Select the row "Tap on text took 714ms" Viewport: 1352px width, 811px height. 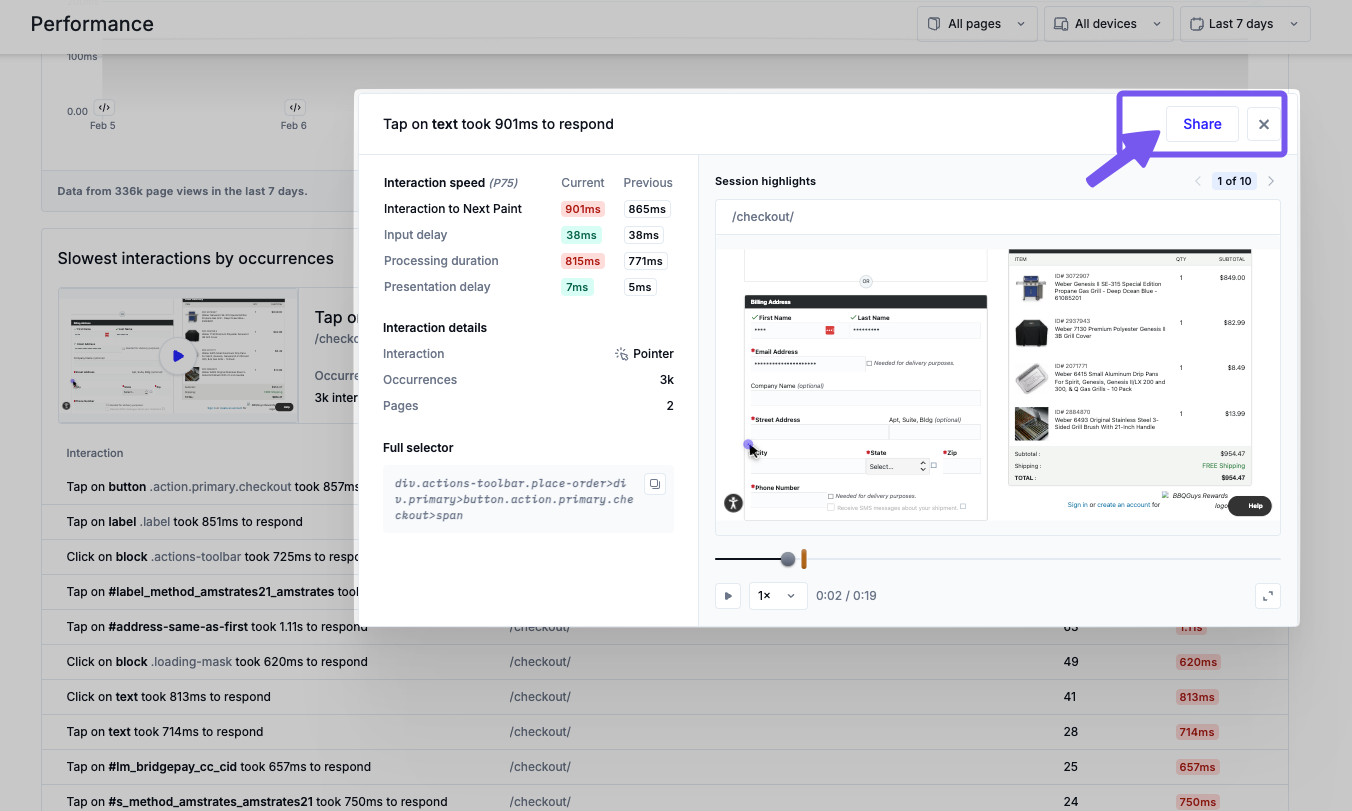pyautogui.click(x=664, y=732)
